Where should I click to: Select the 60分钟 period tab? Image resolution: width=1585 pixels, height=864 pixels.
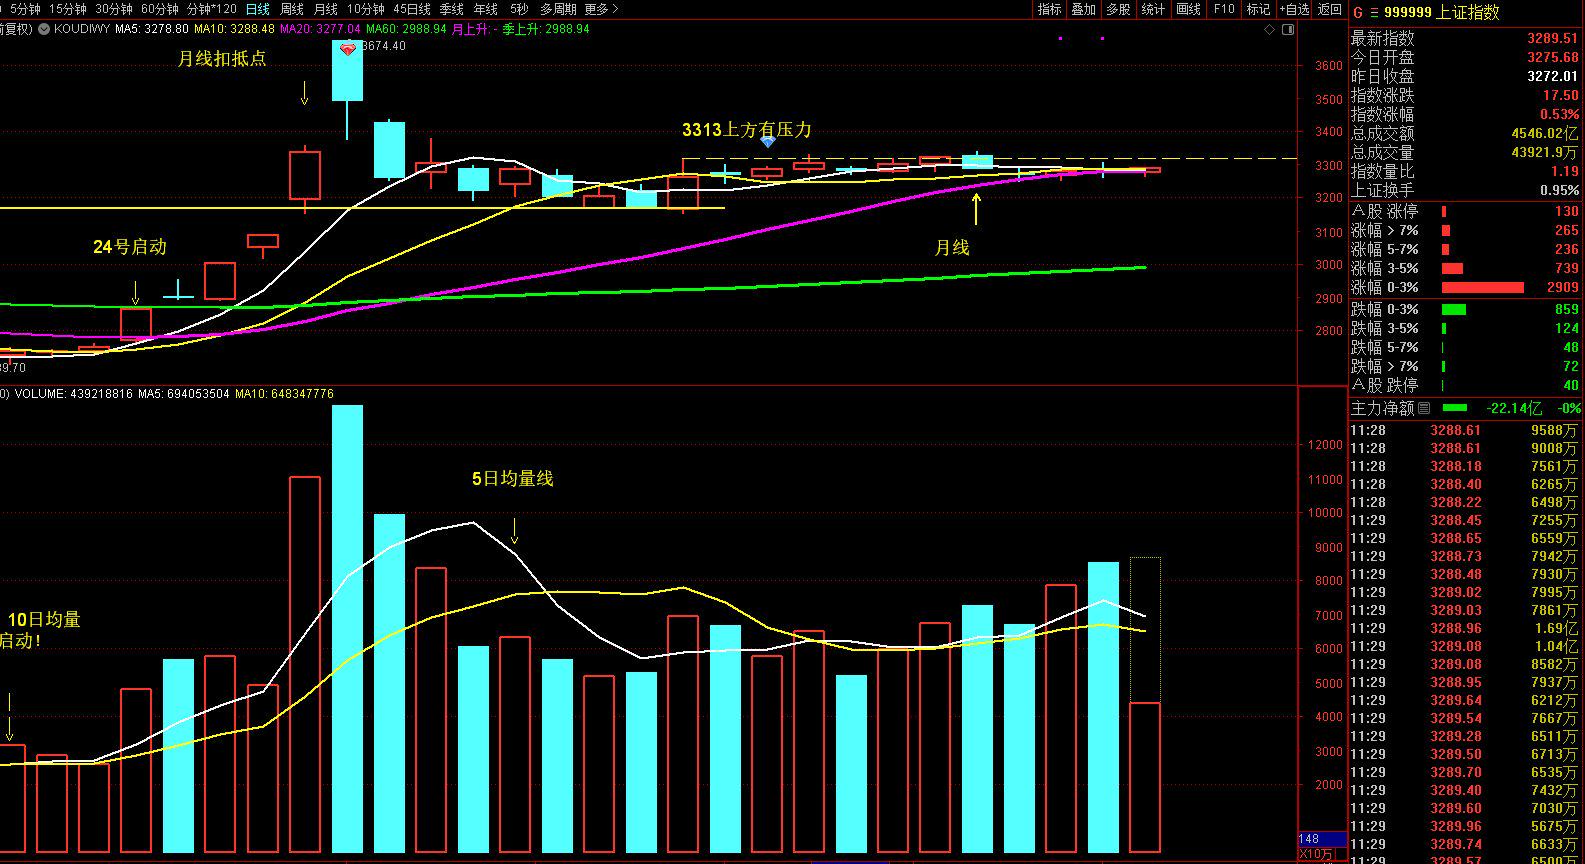click(159, 9)
